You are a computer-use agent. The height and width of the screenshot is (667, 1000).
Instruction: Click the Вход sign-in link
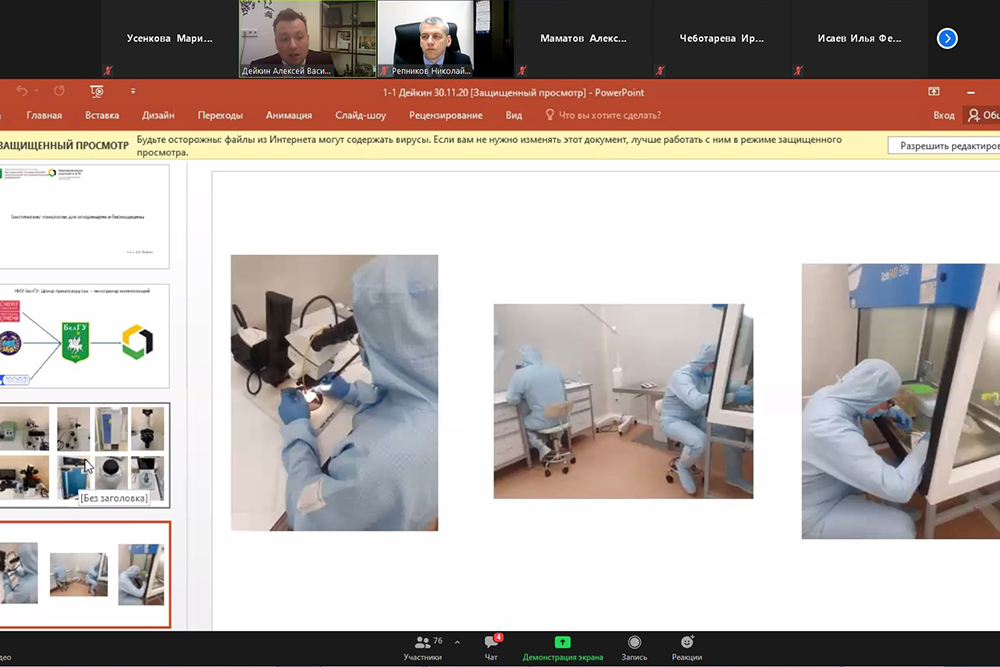[x=943, y=115]
